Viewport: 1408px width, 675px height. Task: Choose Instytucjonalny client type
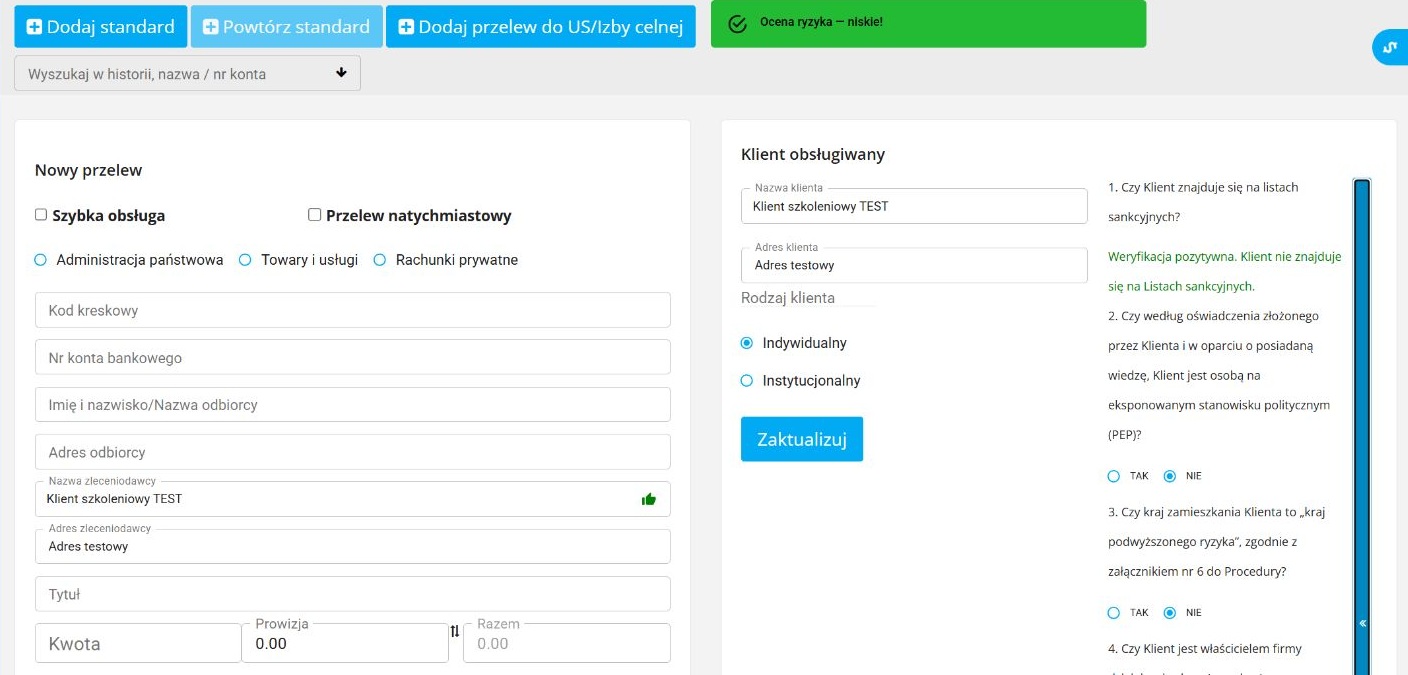(x=746, y=381)
